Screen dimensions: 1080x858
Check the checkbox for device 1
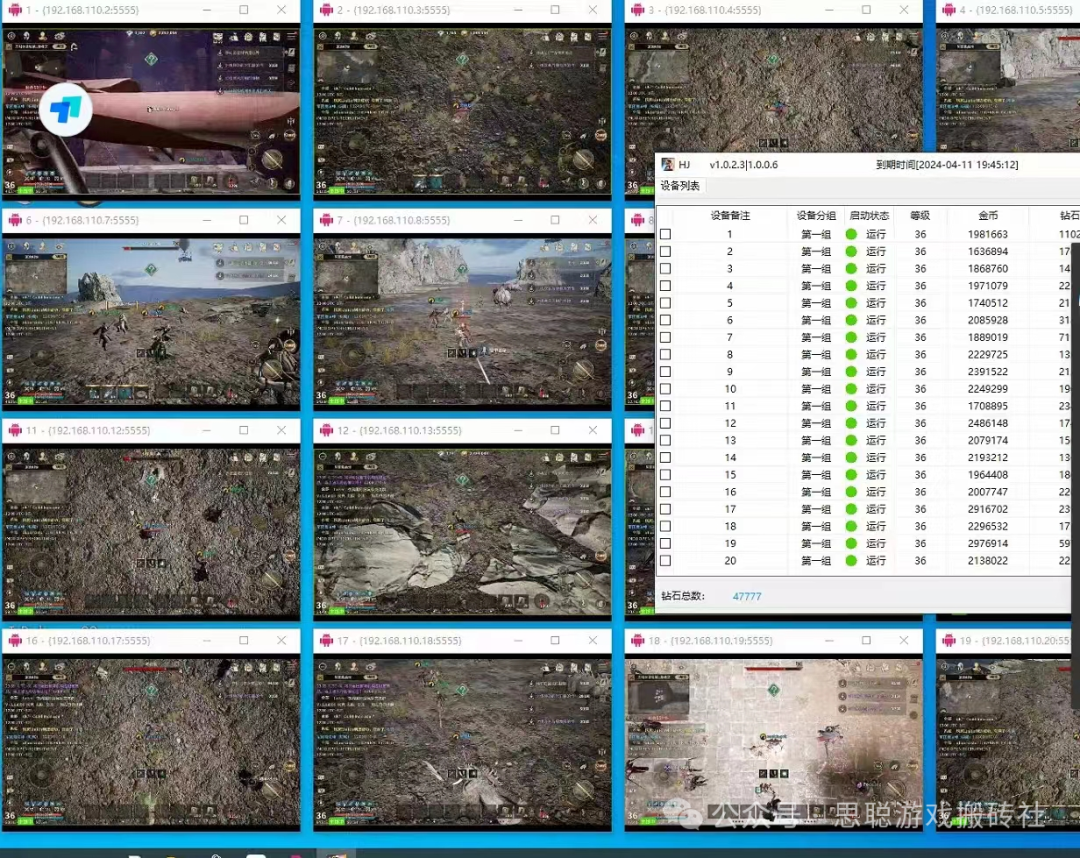pyautogui.click(x=665, y=235)
